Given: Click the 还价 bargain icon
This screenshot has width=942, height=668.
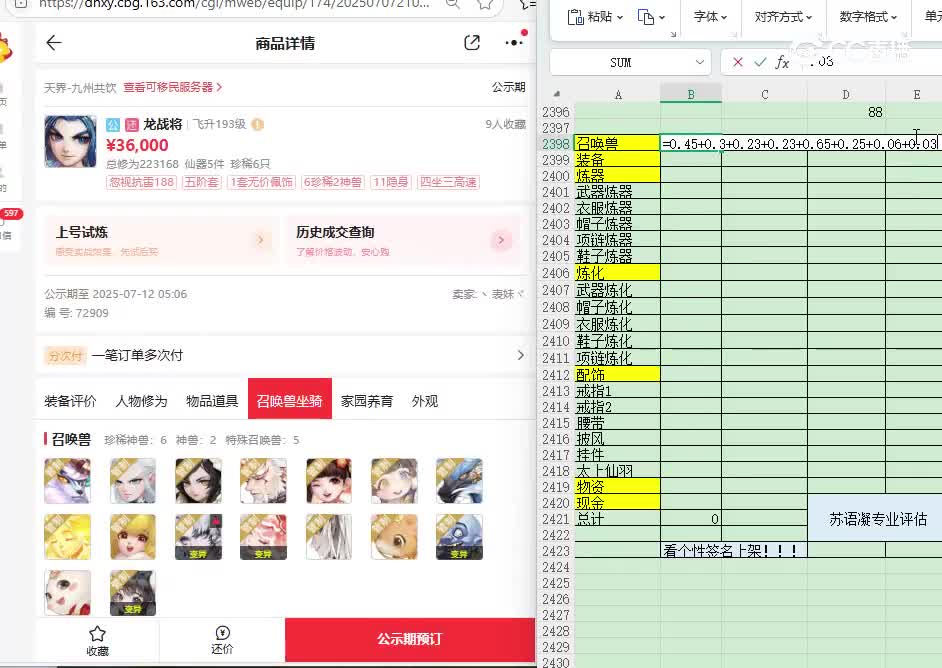Looking at the screenshot, I should [222, 633].
